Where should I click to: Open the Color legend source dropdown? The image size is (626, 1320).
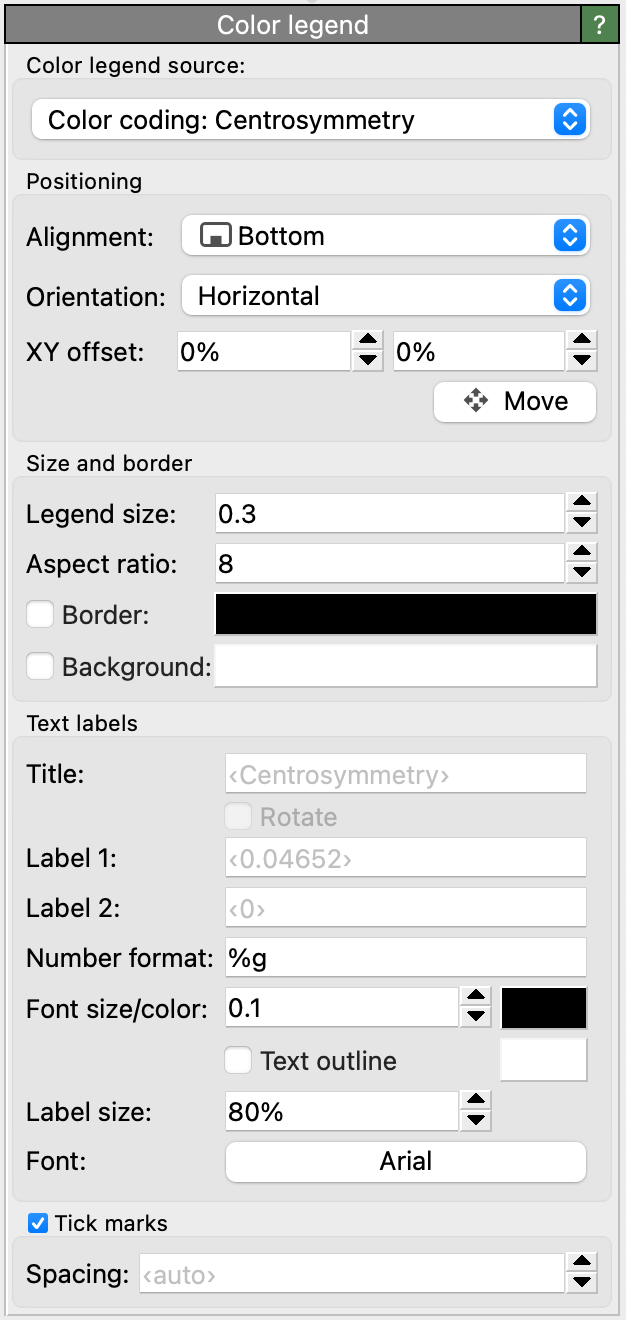pos(310,121)
